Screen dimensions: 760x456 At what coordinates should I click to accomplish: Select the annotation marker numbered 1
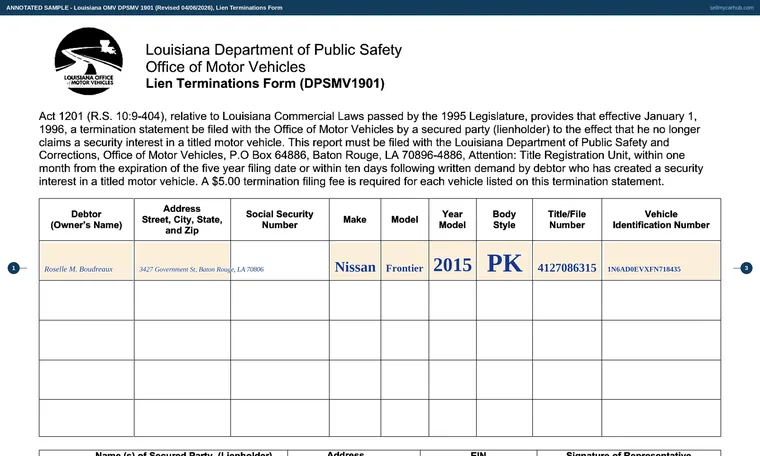coord(14,268)
